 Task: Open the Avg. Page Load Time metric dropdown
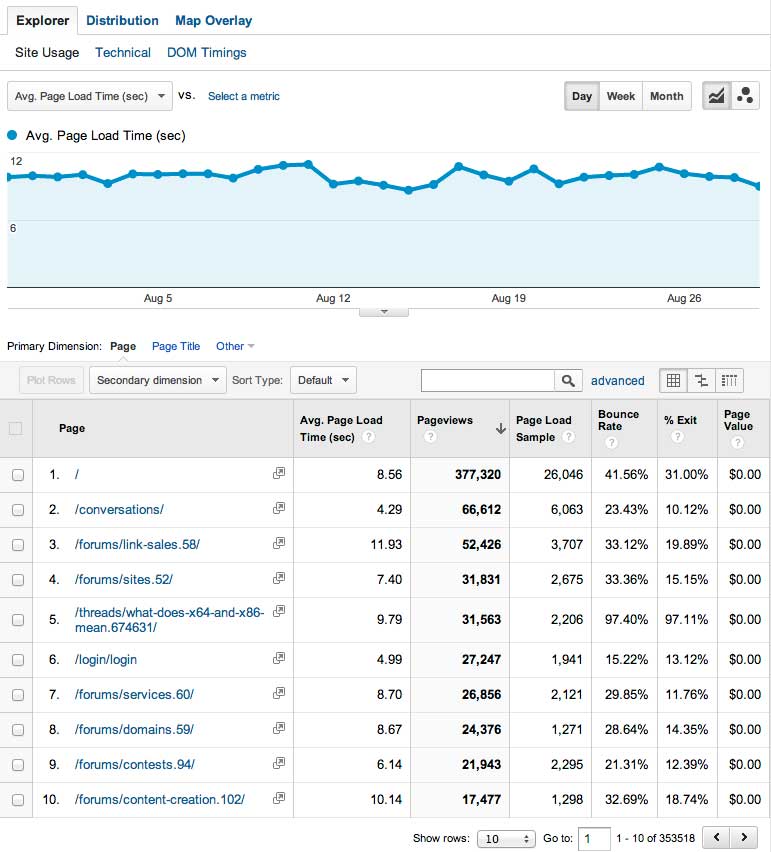pos(90,96)
